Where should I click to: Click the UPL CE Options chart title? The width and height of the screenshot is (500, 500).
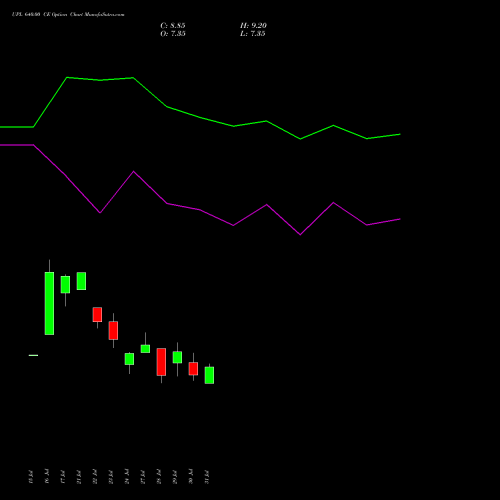tap(68, 15)
